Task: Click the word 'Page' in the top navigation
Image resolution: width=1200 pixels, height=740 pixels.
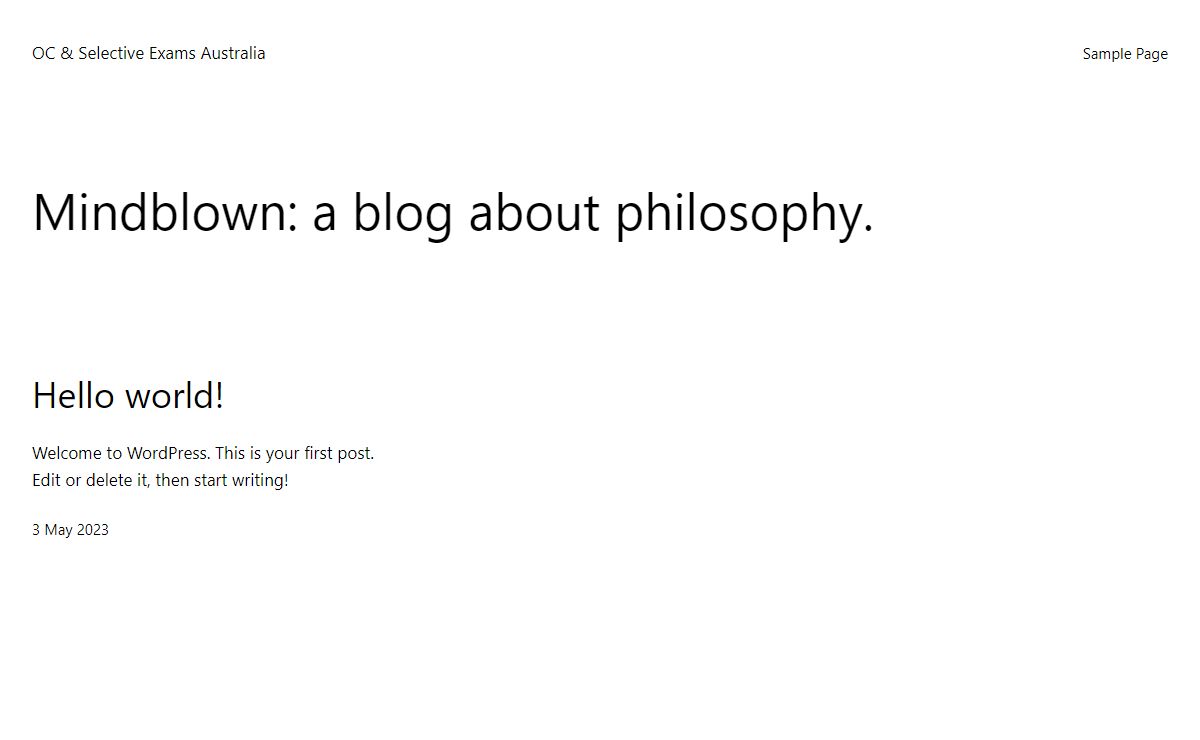Action: (1152, 54)
